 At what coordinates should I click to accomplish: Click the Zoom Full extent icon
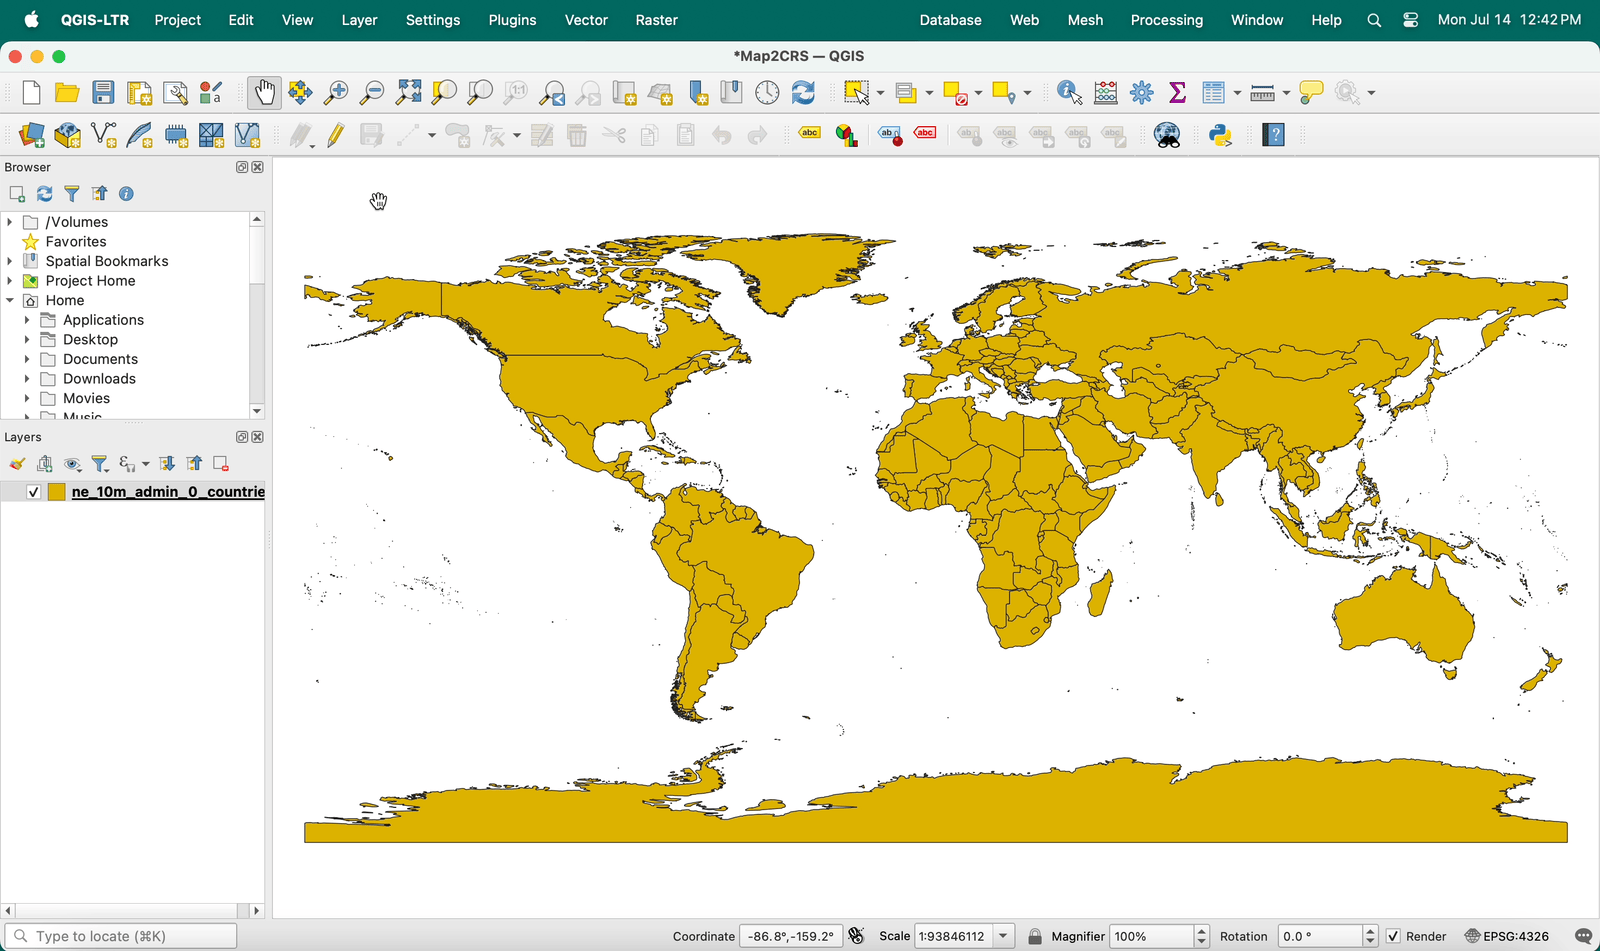pyautogui.click(x=408, y=93)
